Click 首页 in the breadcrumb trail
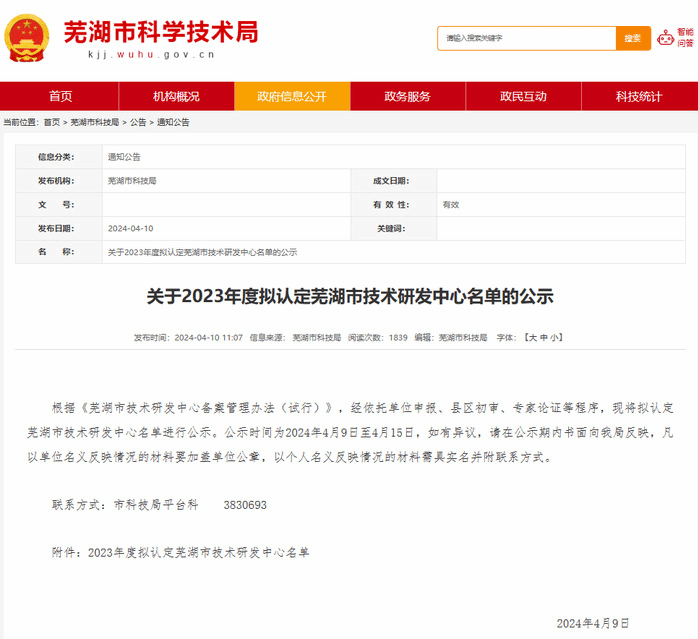This screenshot has width=698, height=639. [x=51, y=122]
